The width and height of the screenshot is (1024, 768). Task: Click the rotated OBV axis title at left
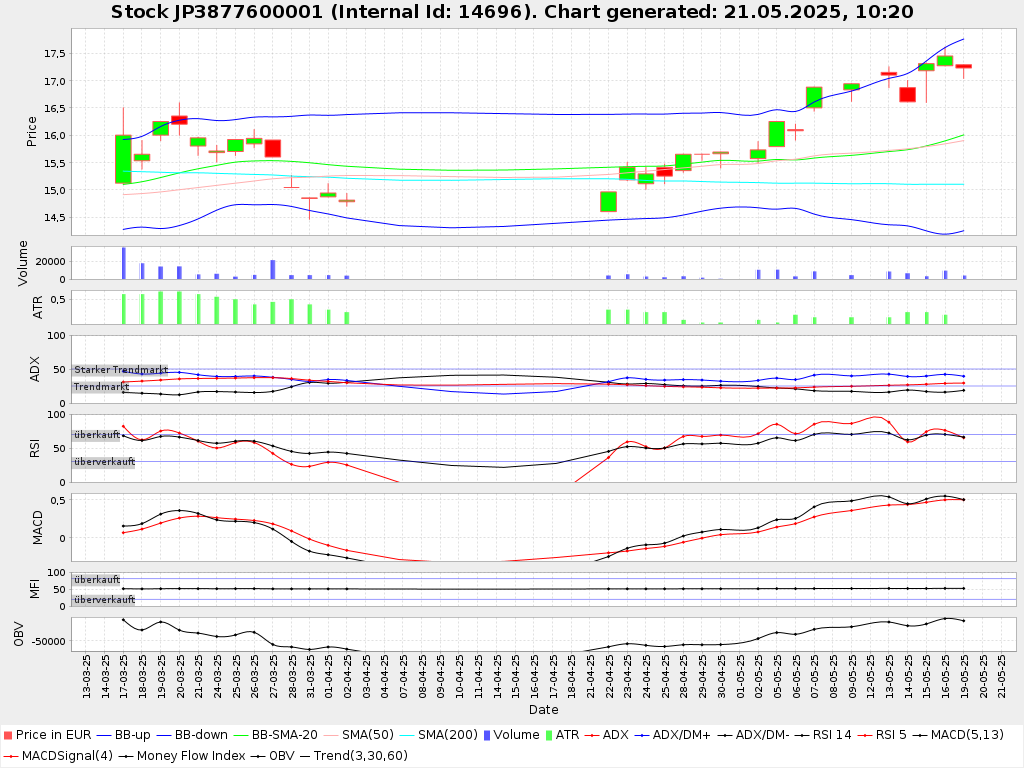click(18, 633)
